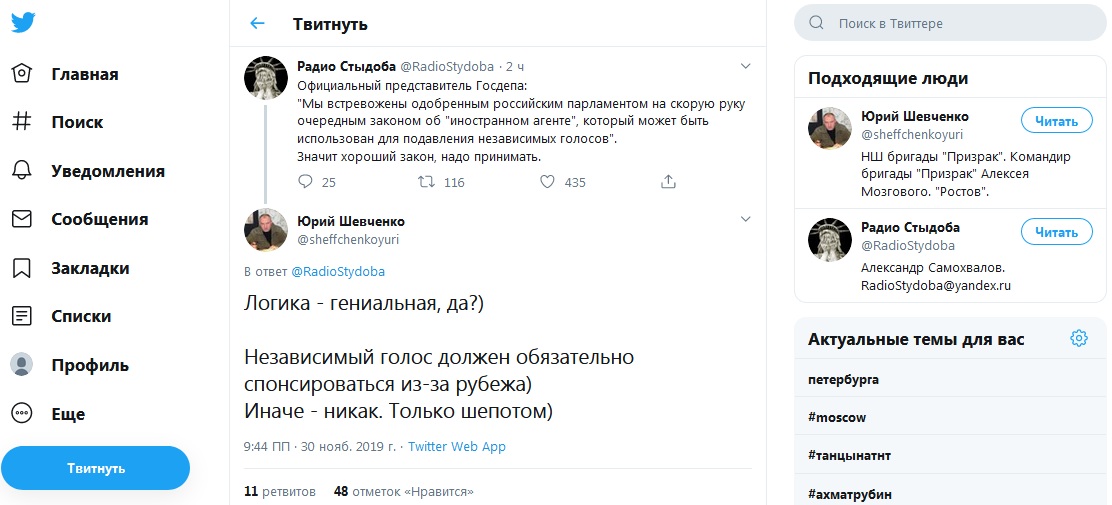The image size is (1112, 505).
Task: Open the @RadioStydoba reply mention link
Action: pyautogui.click(x=337, y=271)
